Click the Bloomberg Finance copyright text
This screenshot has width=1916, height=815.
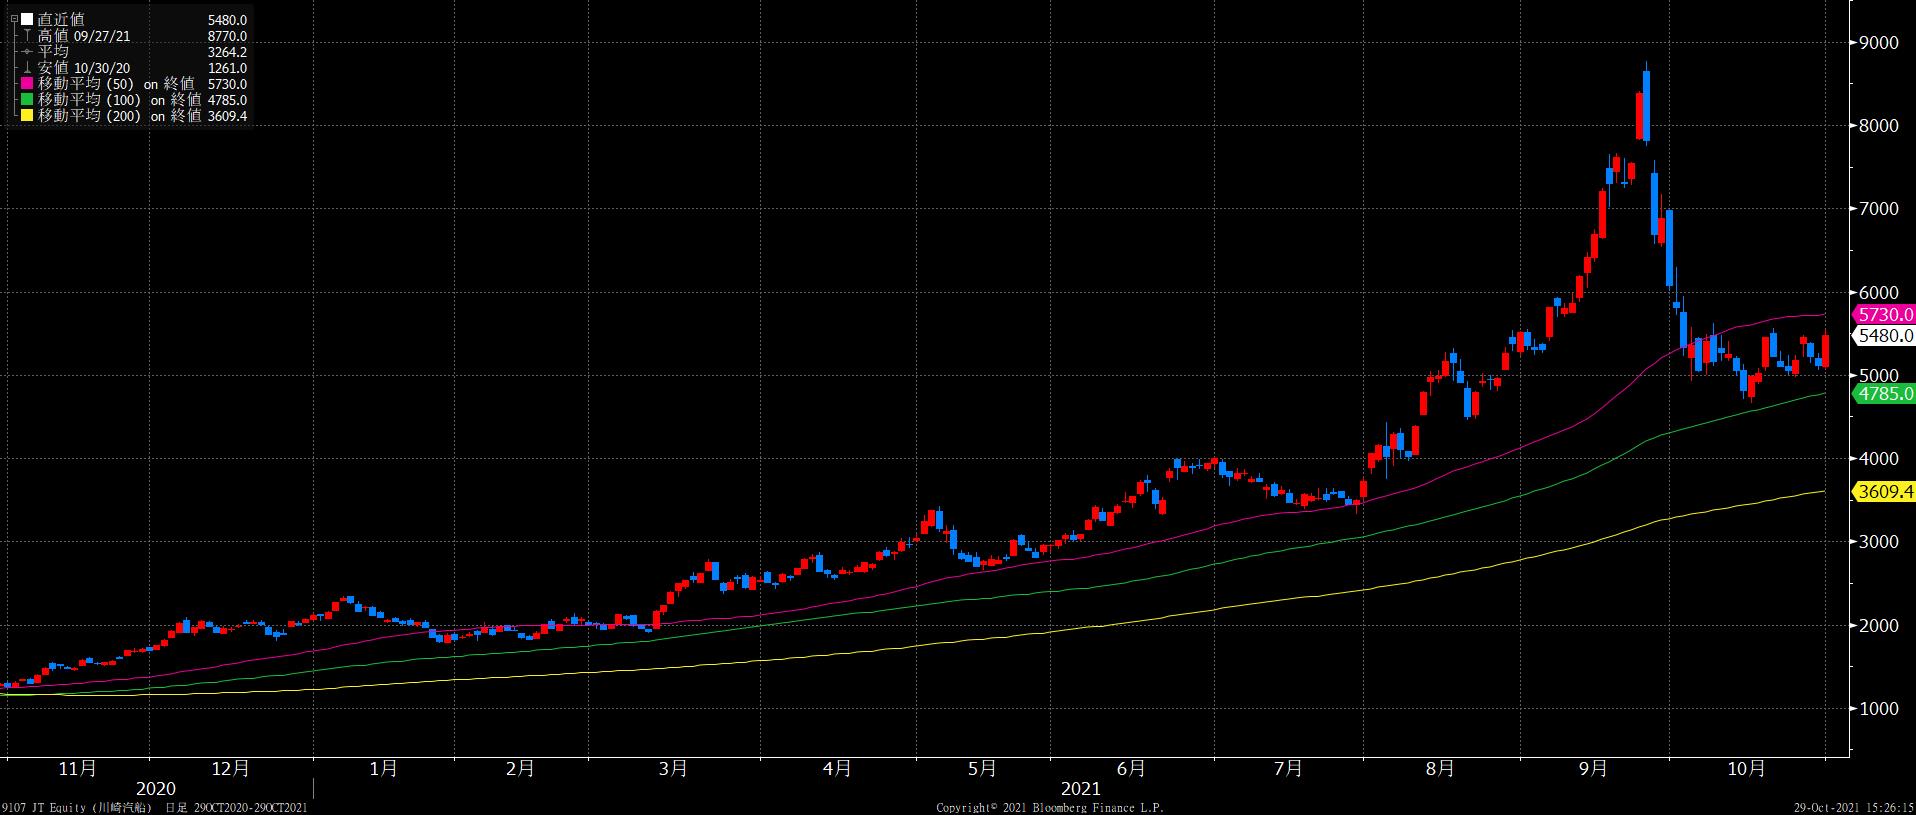point(1049,807)
